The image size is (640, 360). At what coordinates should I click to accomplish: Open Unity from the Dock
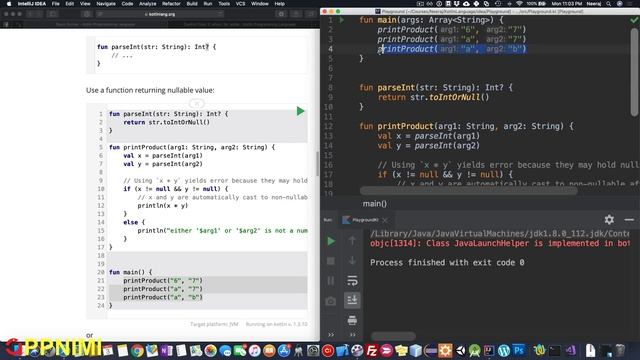tap(460, 350)
